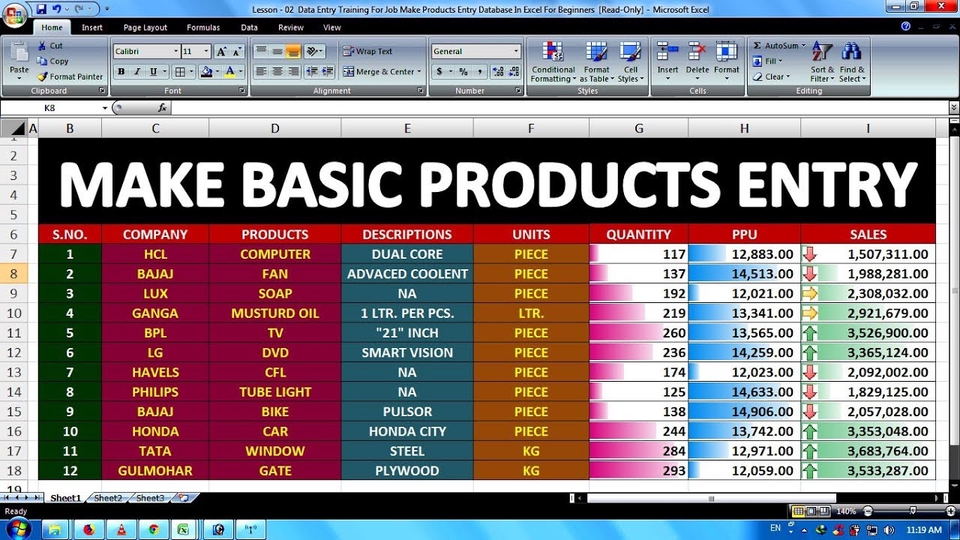This screenshot has height=540, width=960.
Task: Open the Format cells menu icon
Action: tap(727, 53)
